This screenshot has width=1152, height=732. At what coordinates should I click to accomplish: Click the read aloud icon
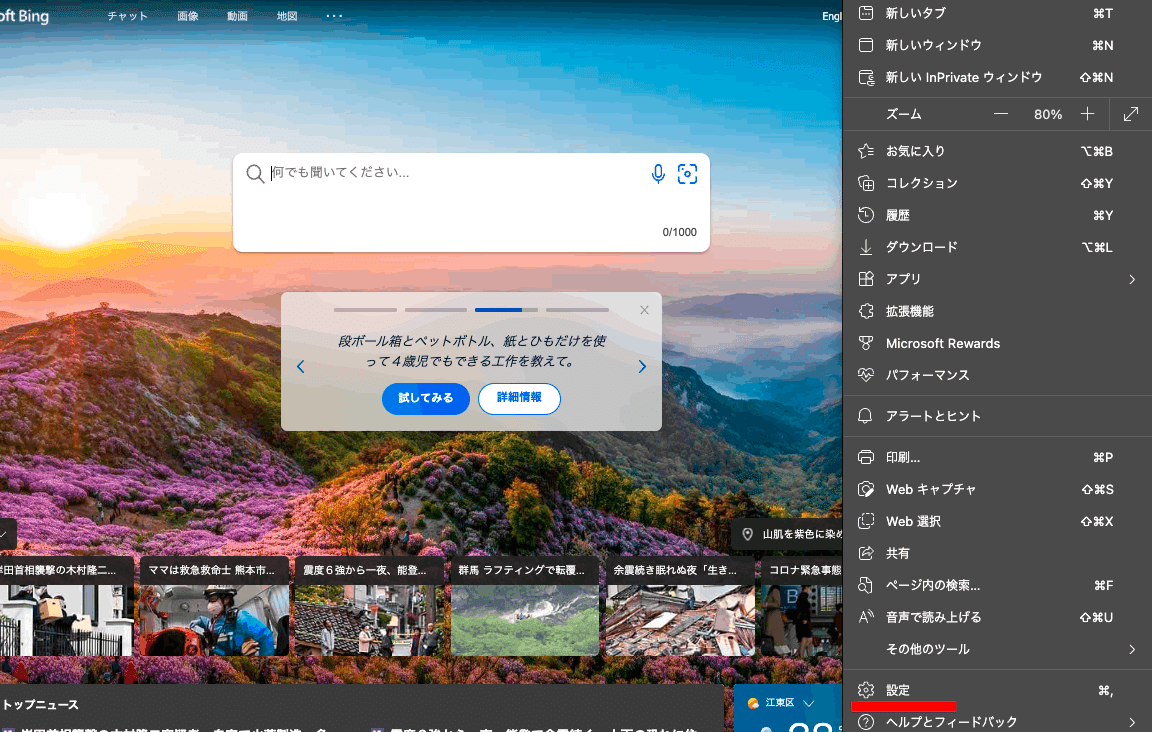click(866, 617)
